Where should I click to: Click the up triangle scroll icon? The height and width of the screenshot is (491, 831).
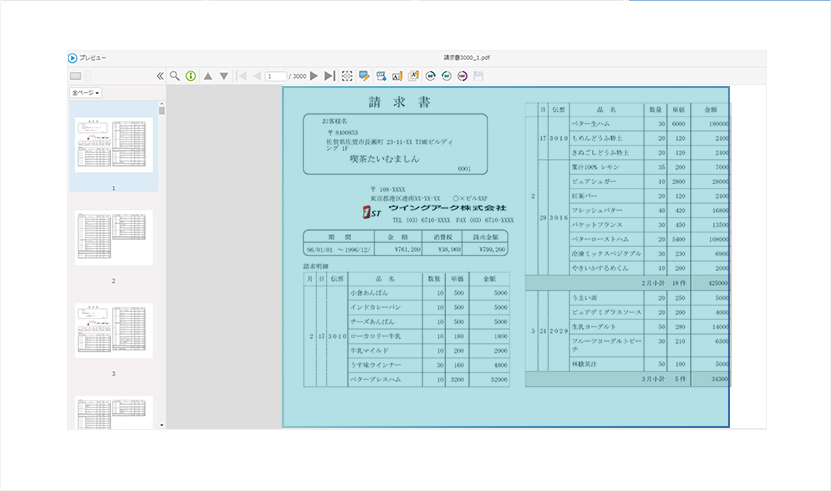[208, 76]
